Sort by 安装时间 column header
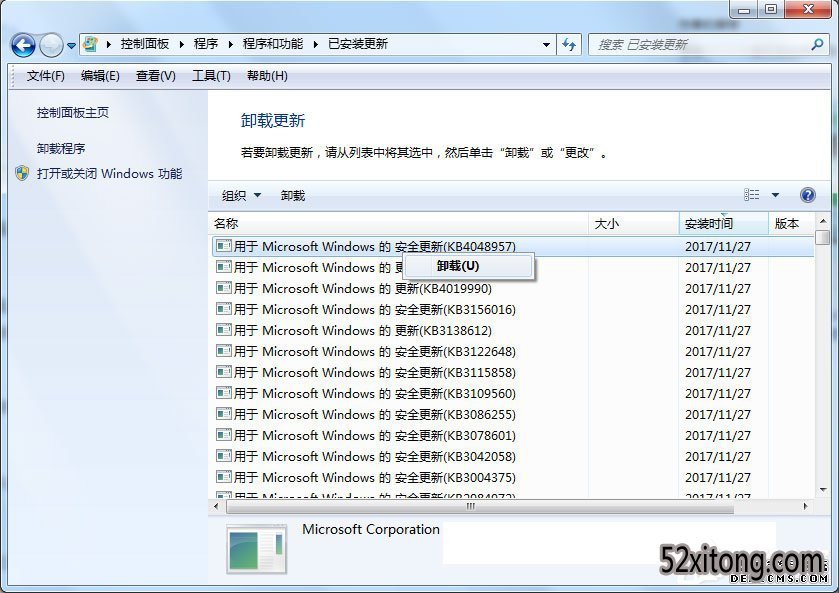839x593 pixels. point(724,224)
